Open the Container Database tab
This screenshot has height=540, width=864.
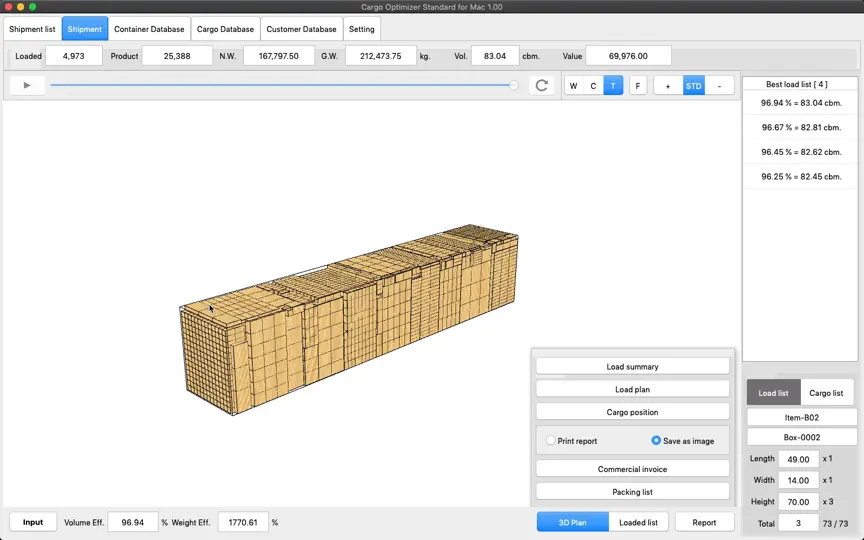click(x=149, y=29)
